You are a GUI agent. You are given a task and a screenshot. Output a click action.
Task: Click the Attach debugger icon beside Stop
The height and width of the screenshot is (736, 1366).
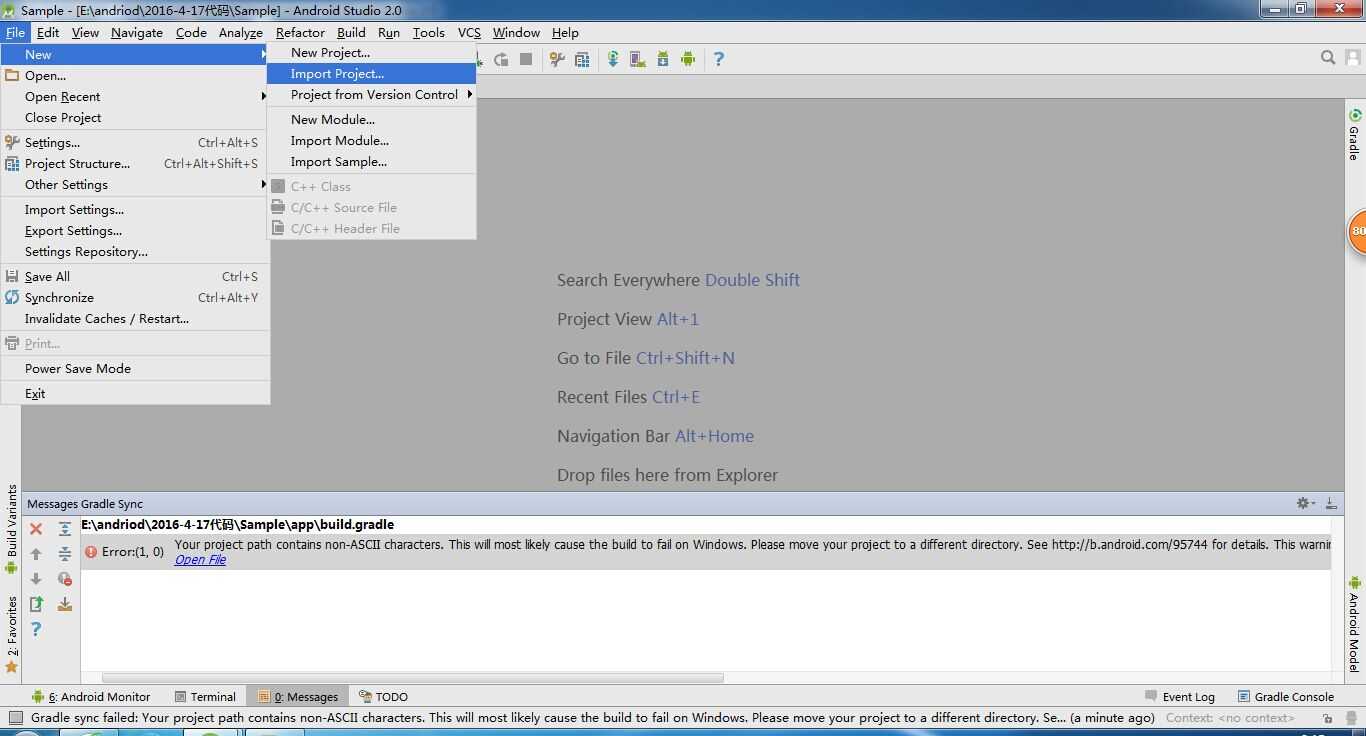501,59
